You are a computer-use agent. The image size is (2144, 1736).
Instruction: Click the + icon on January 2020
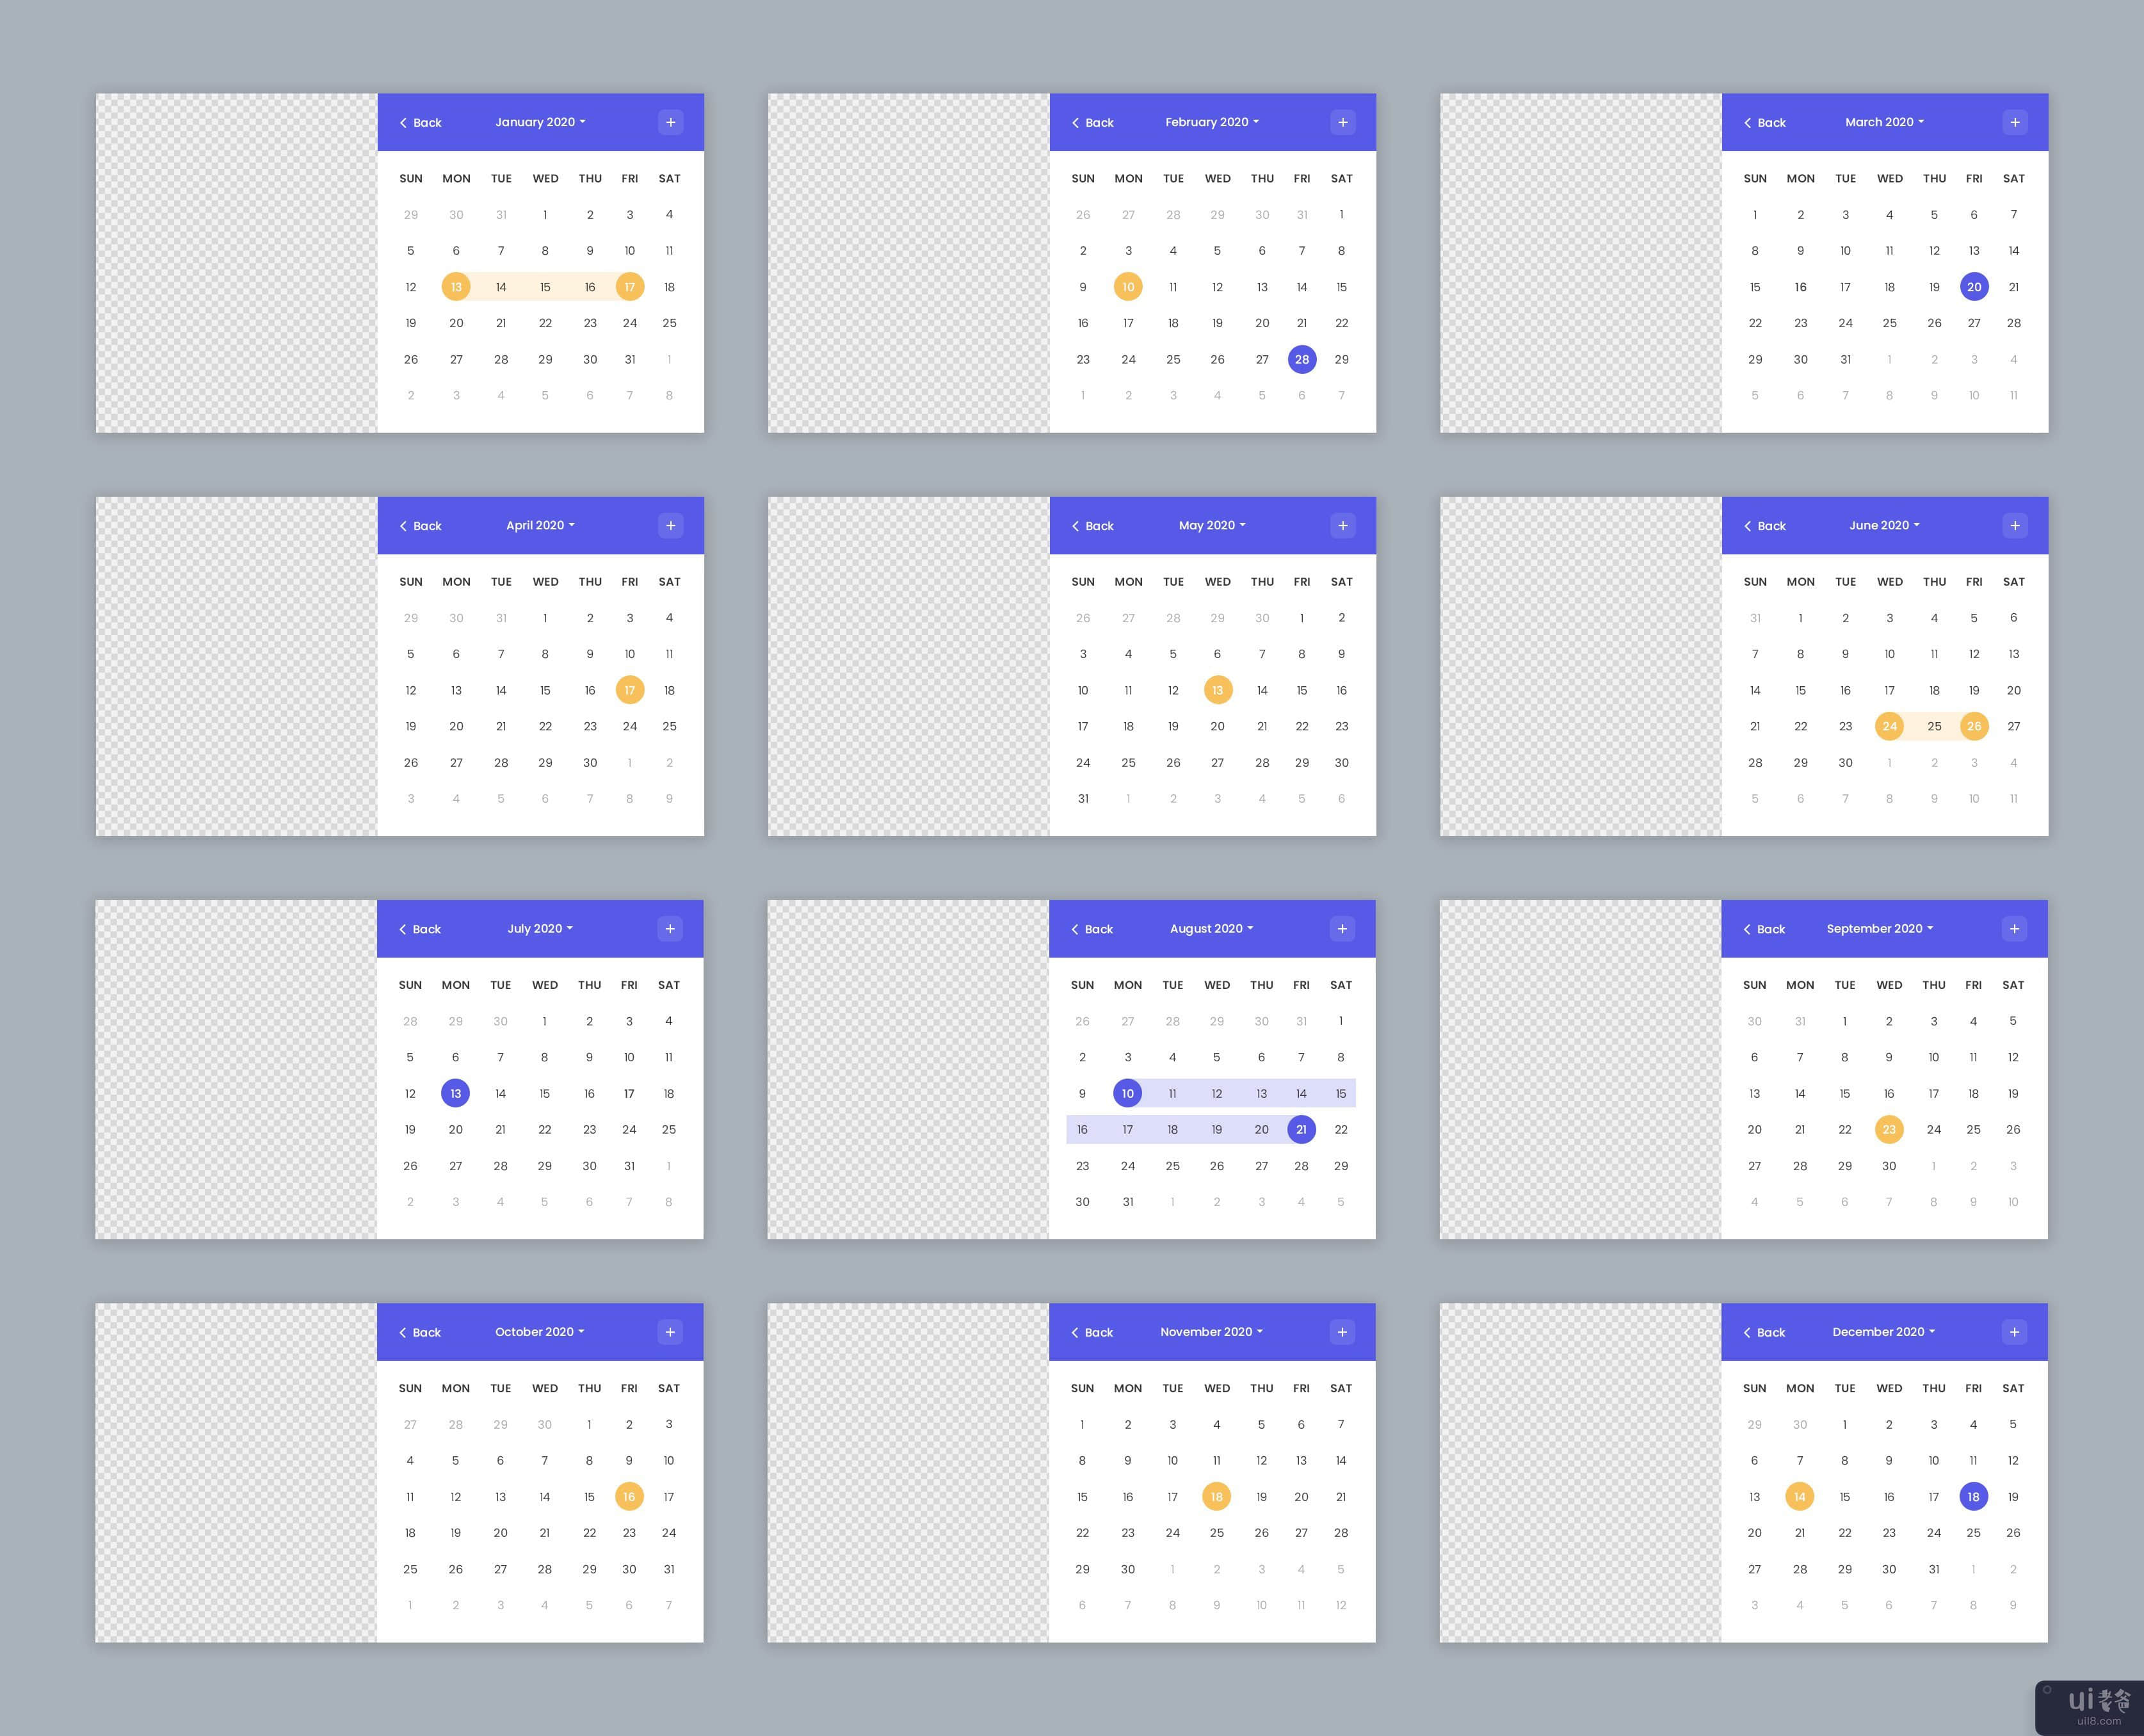pos(672,122)
